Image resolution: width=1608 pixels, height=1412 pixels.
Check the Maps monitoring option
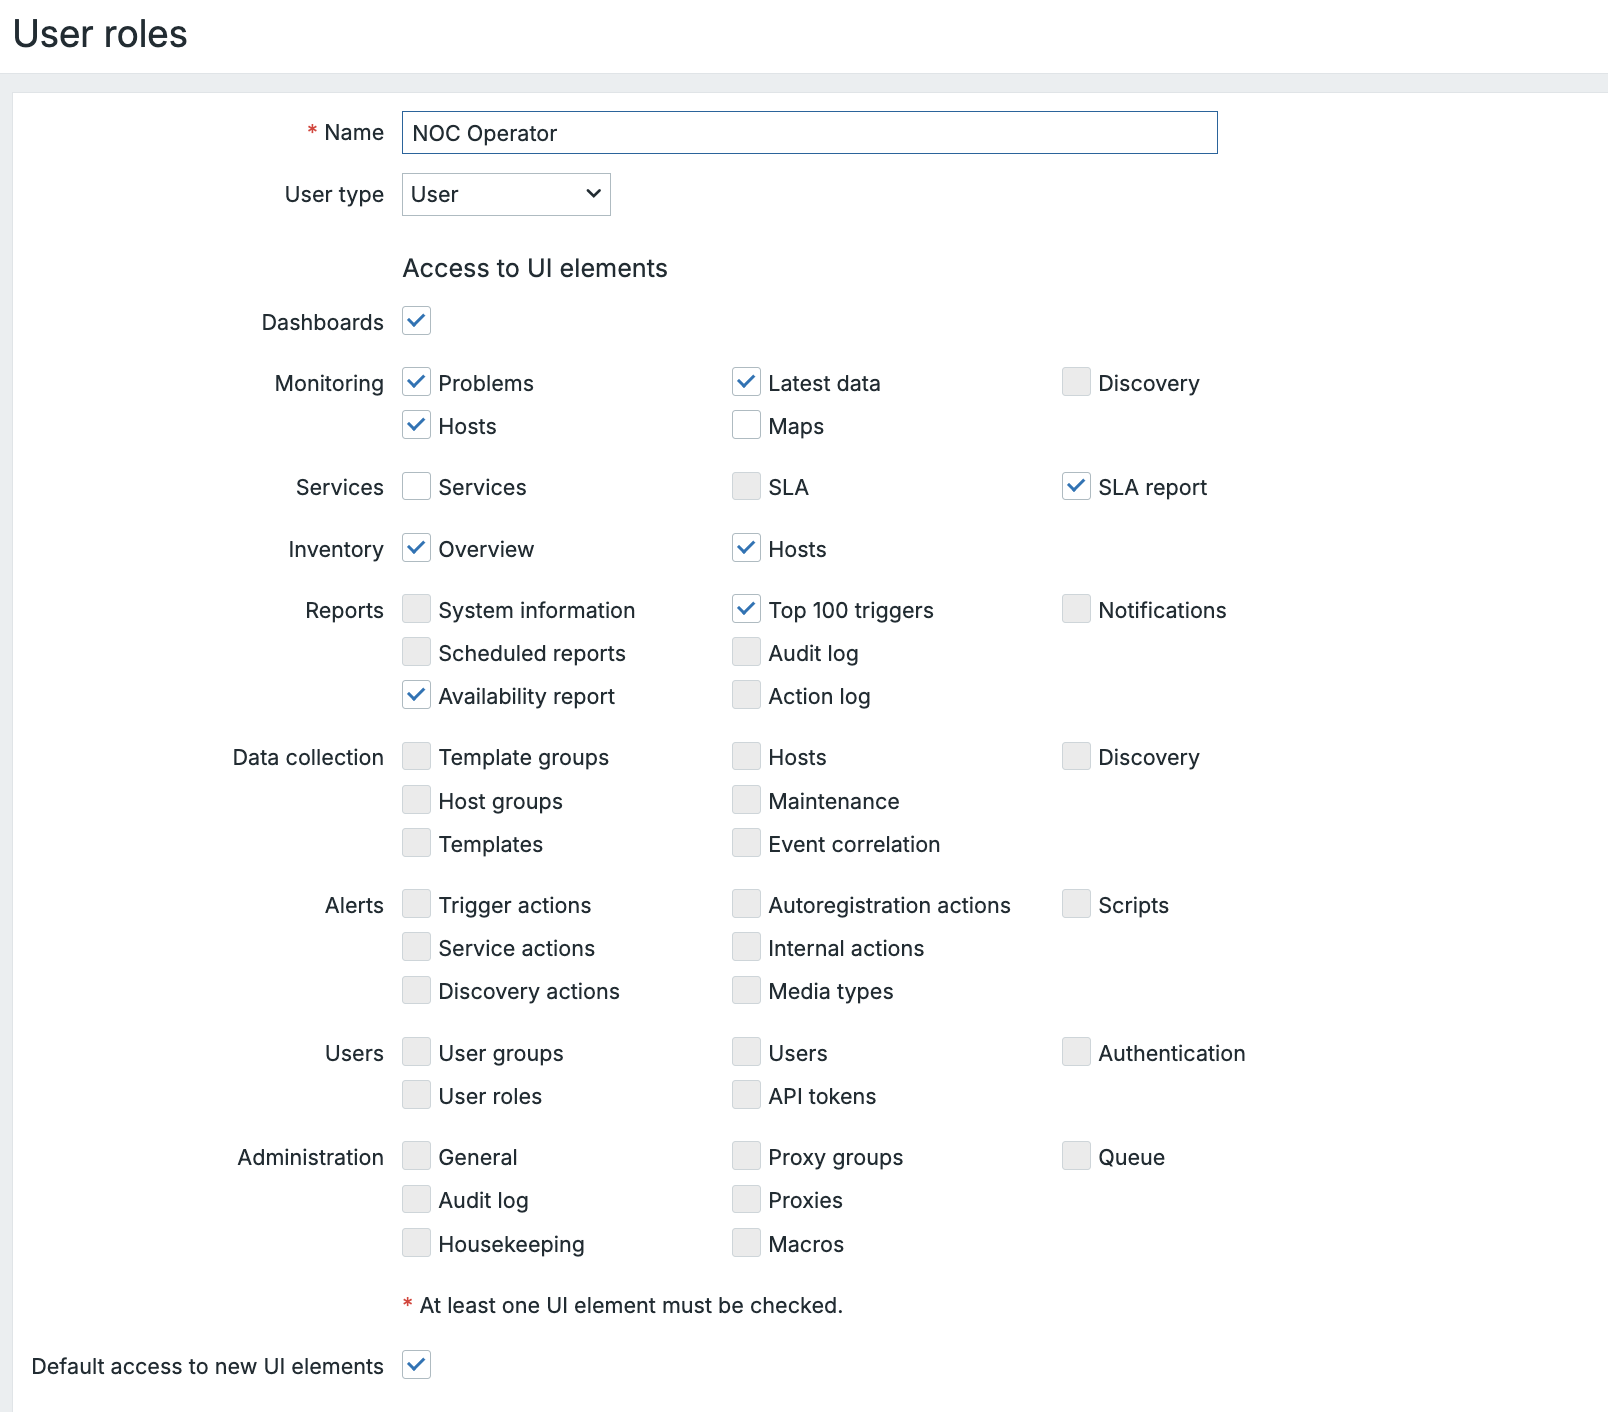pyautogui.click(x=745, y=425)
